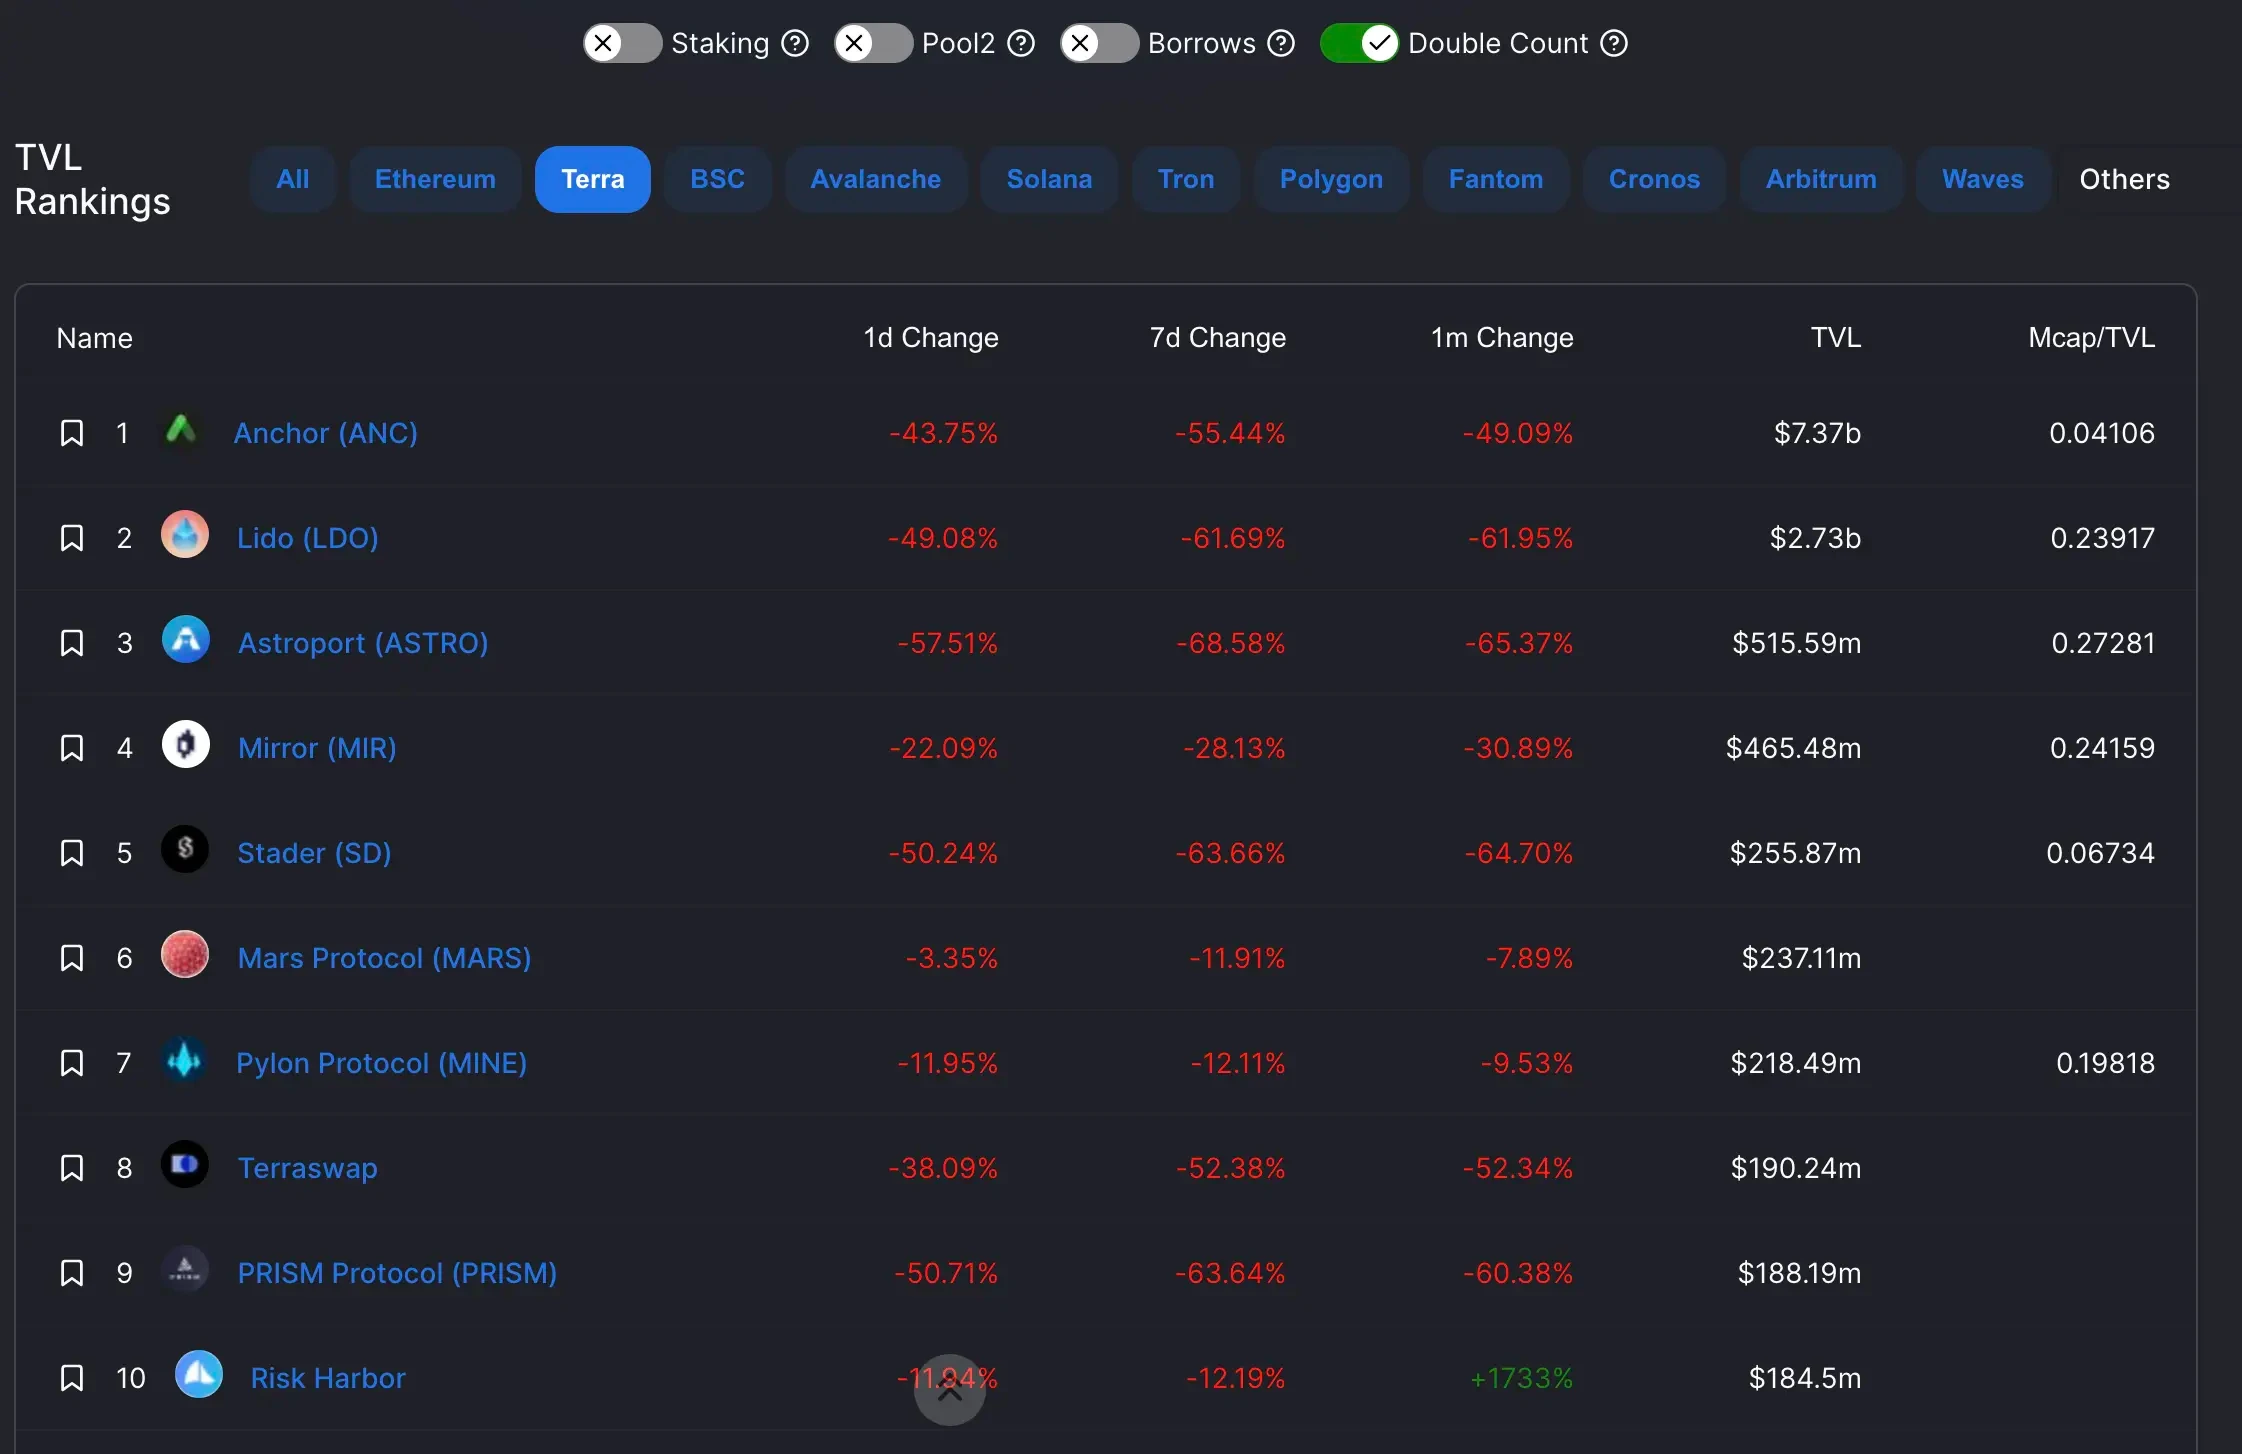Toggle the Pool2 filter off
Image resolution: width=2242 pixels, height=1454 pixels.
pyautogui.click(x=869, y=41)
